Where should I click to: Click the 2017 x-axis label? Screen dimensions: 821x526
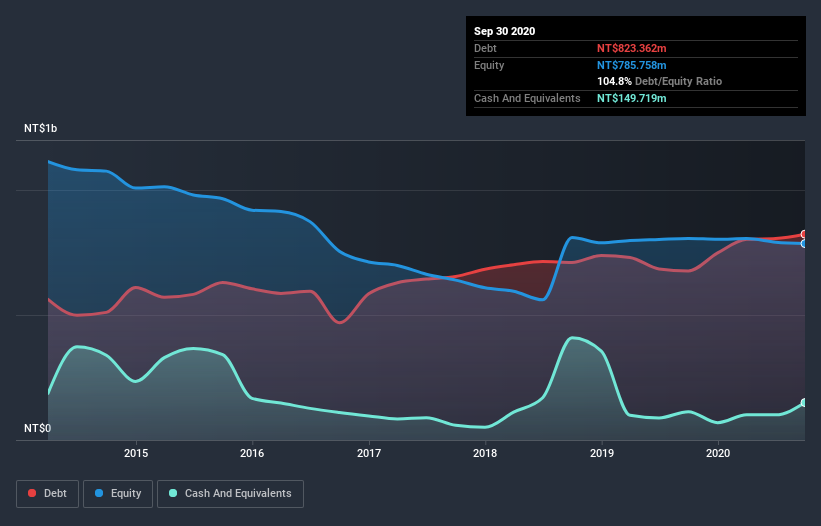point(369,453)
